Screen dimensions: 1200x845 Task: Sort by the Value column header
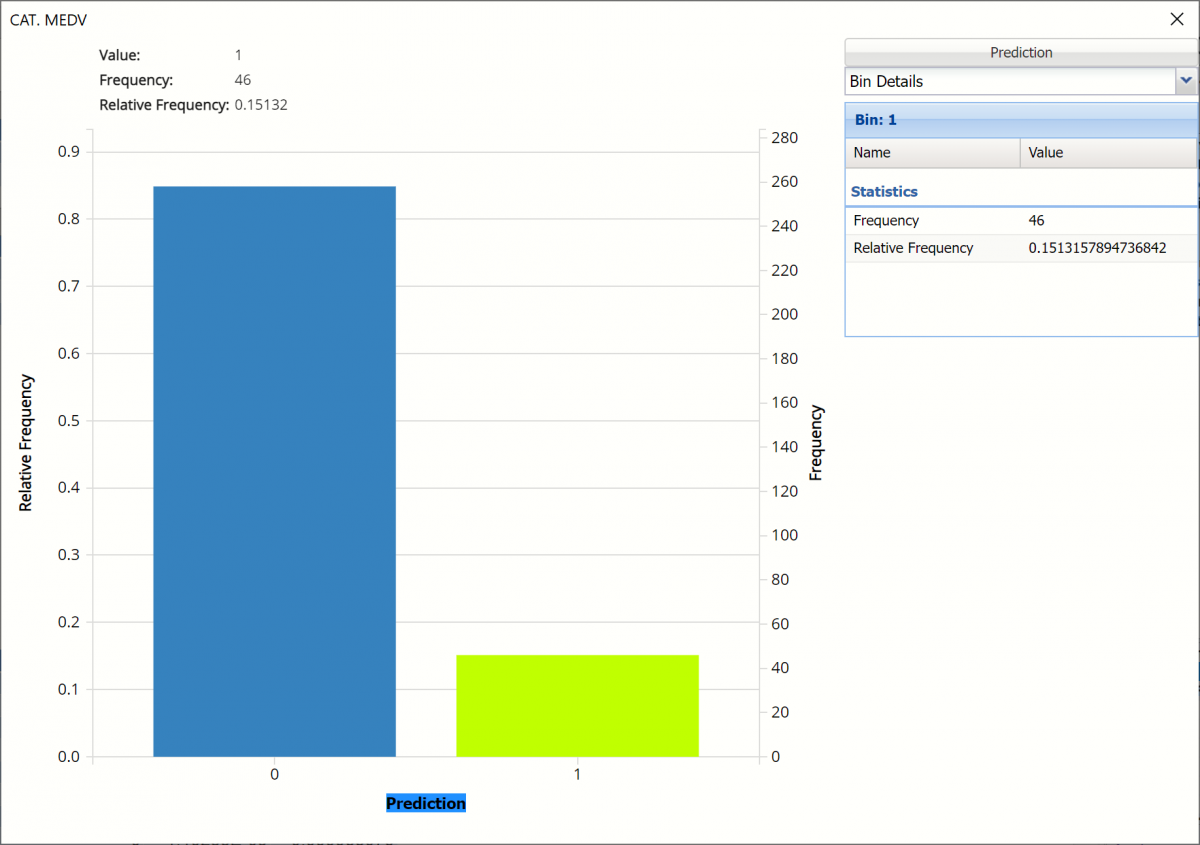coord(1107,153)
